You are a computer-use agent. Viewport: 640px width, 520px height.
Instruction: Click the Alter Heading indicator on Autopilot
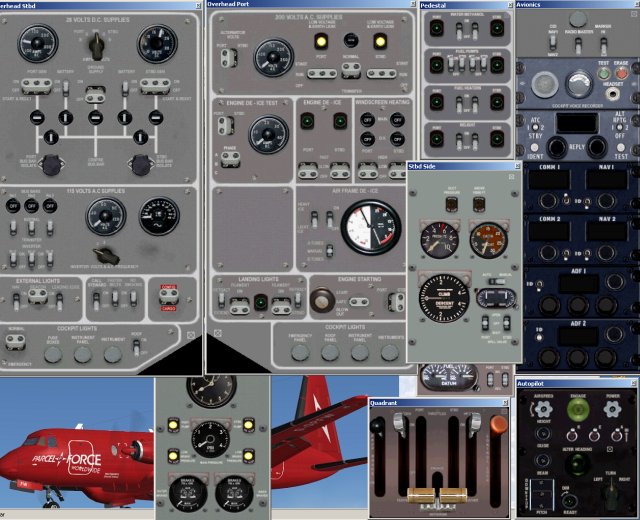pyautogui.click(x=577, y=465)
